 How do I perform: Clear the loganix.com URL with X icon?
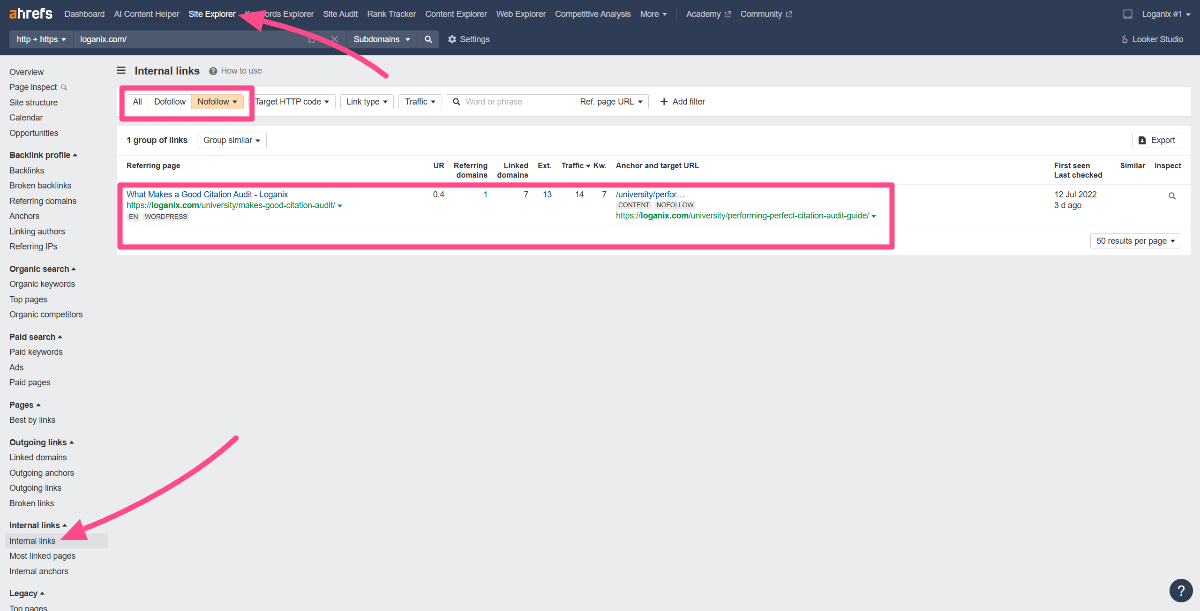tap(334, 39)
